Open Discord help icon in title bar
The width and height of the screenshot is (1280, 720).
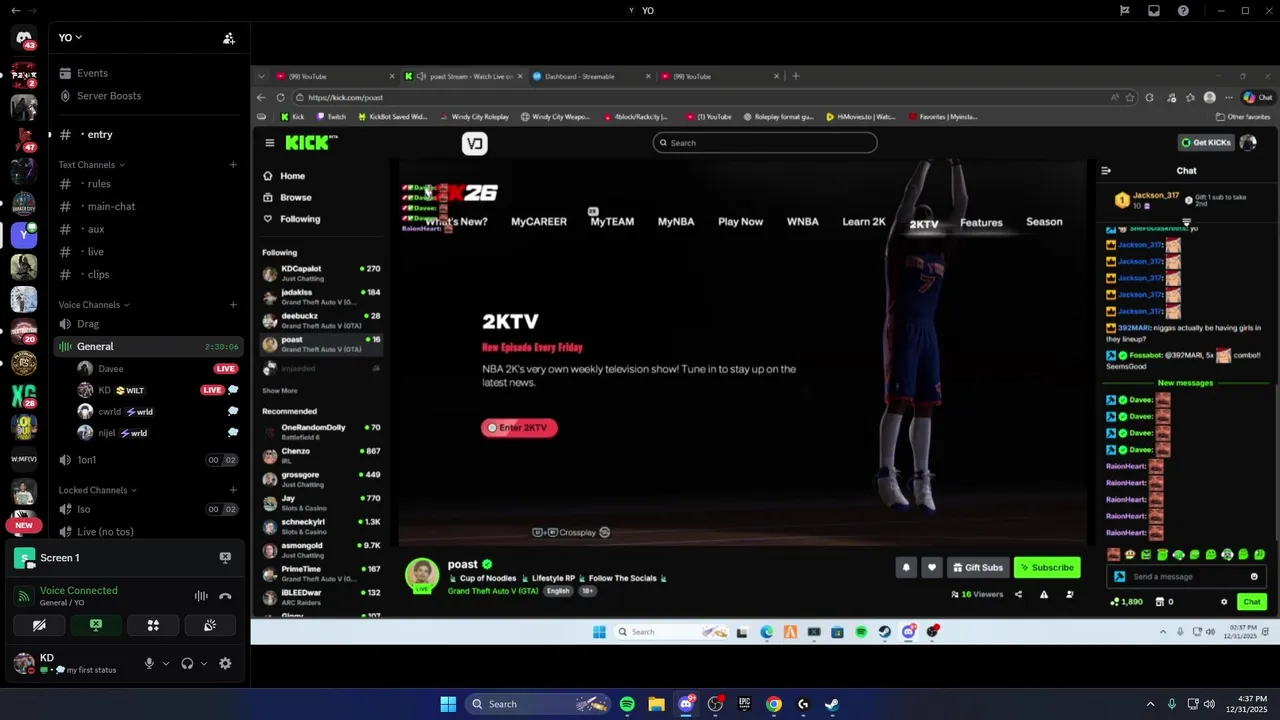pos(1184,11)
